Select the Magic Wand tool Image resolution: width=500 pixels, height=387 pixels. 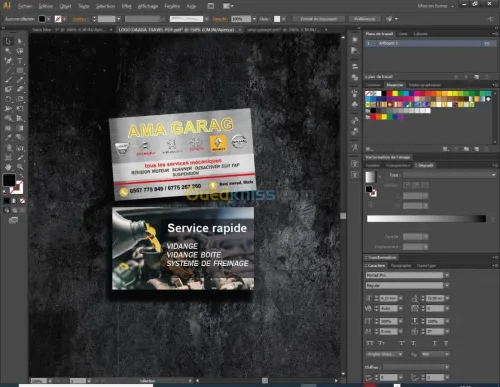[8, 51]
